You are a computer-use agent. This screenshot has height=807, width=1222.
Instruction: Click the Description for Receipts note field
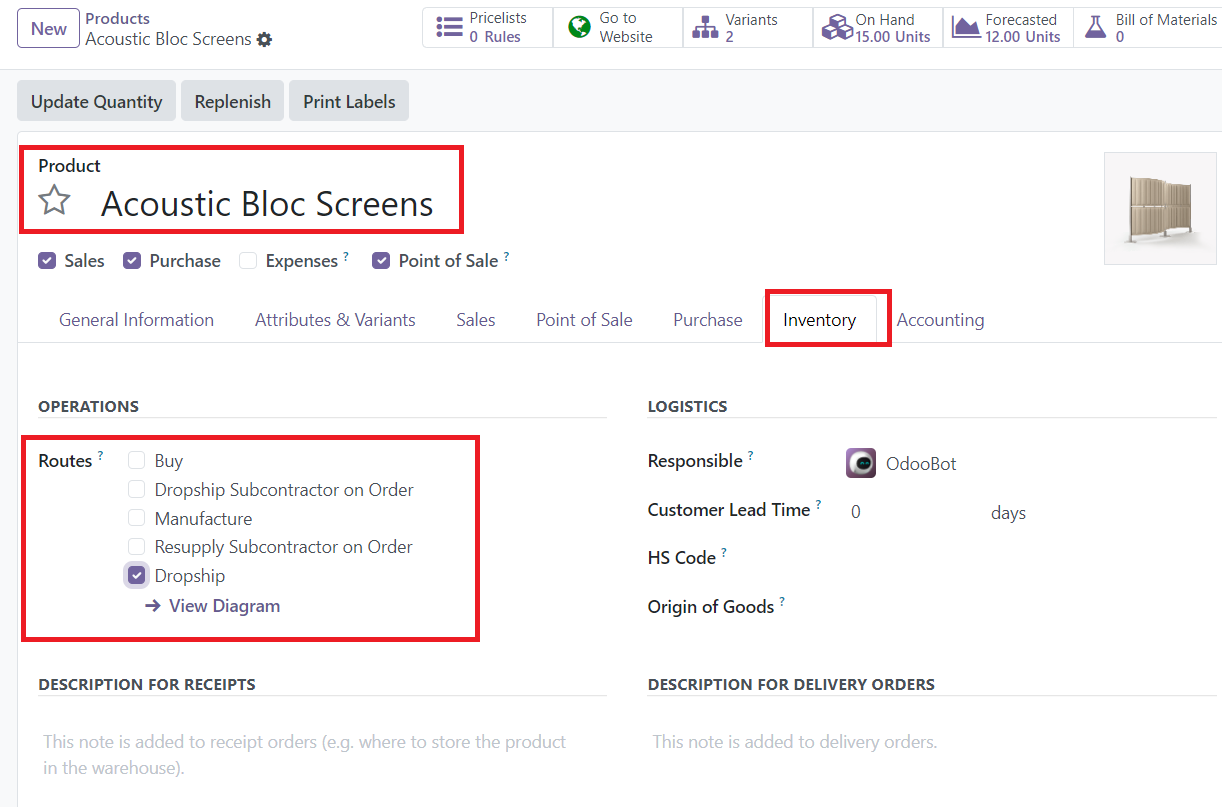(x=322, y=755)
